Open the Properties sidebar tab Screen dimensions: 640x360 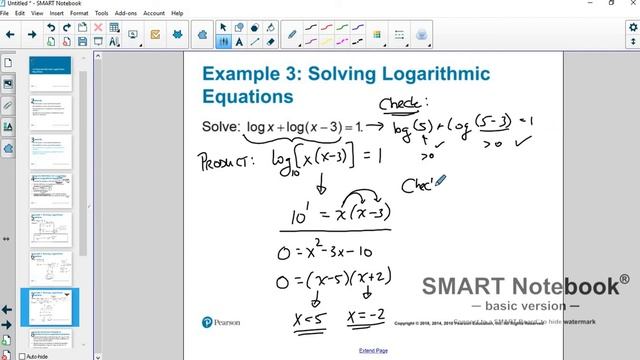pos(8,127)
